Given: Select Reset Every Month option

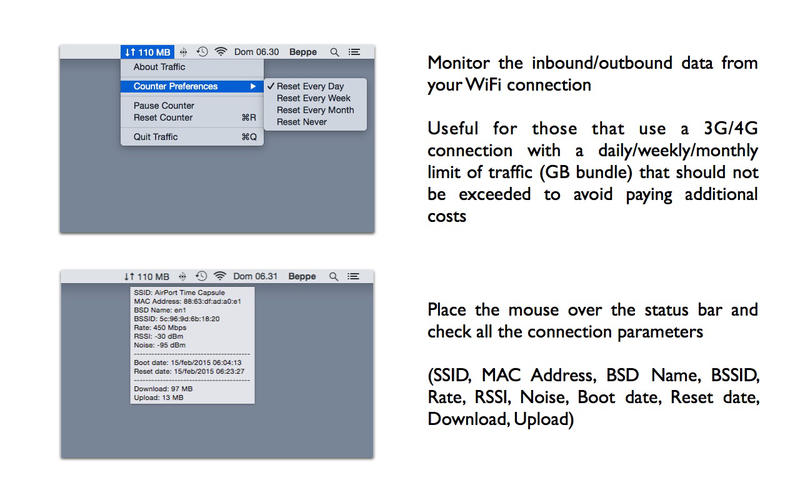Looking at the screenshot, I should 315,110.
